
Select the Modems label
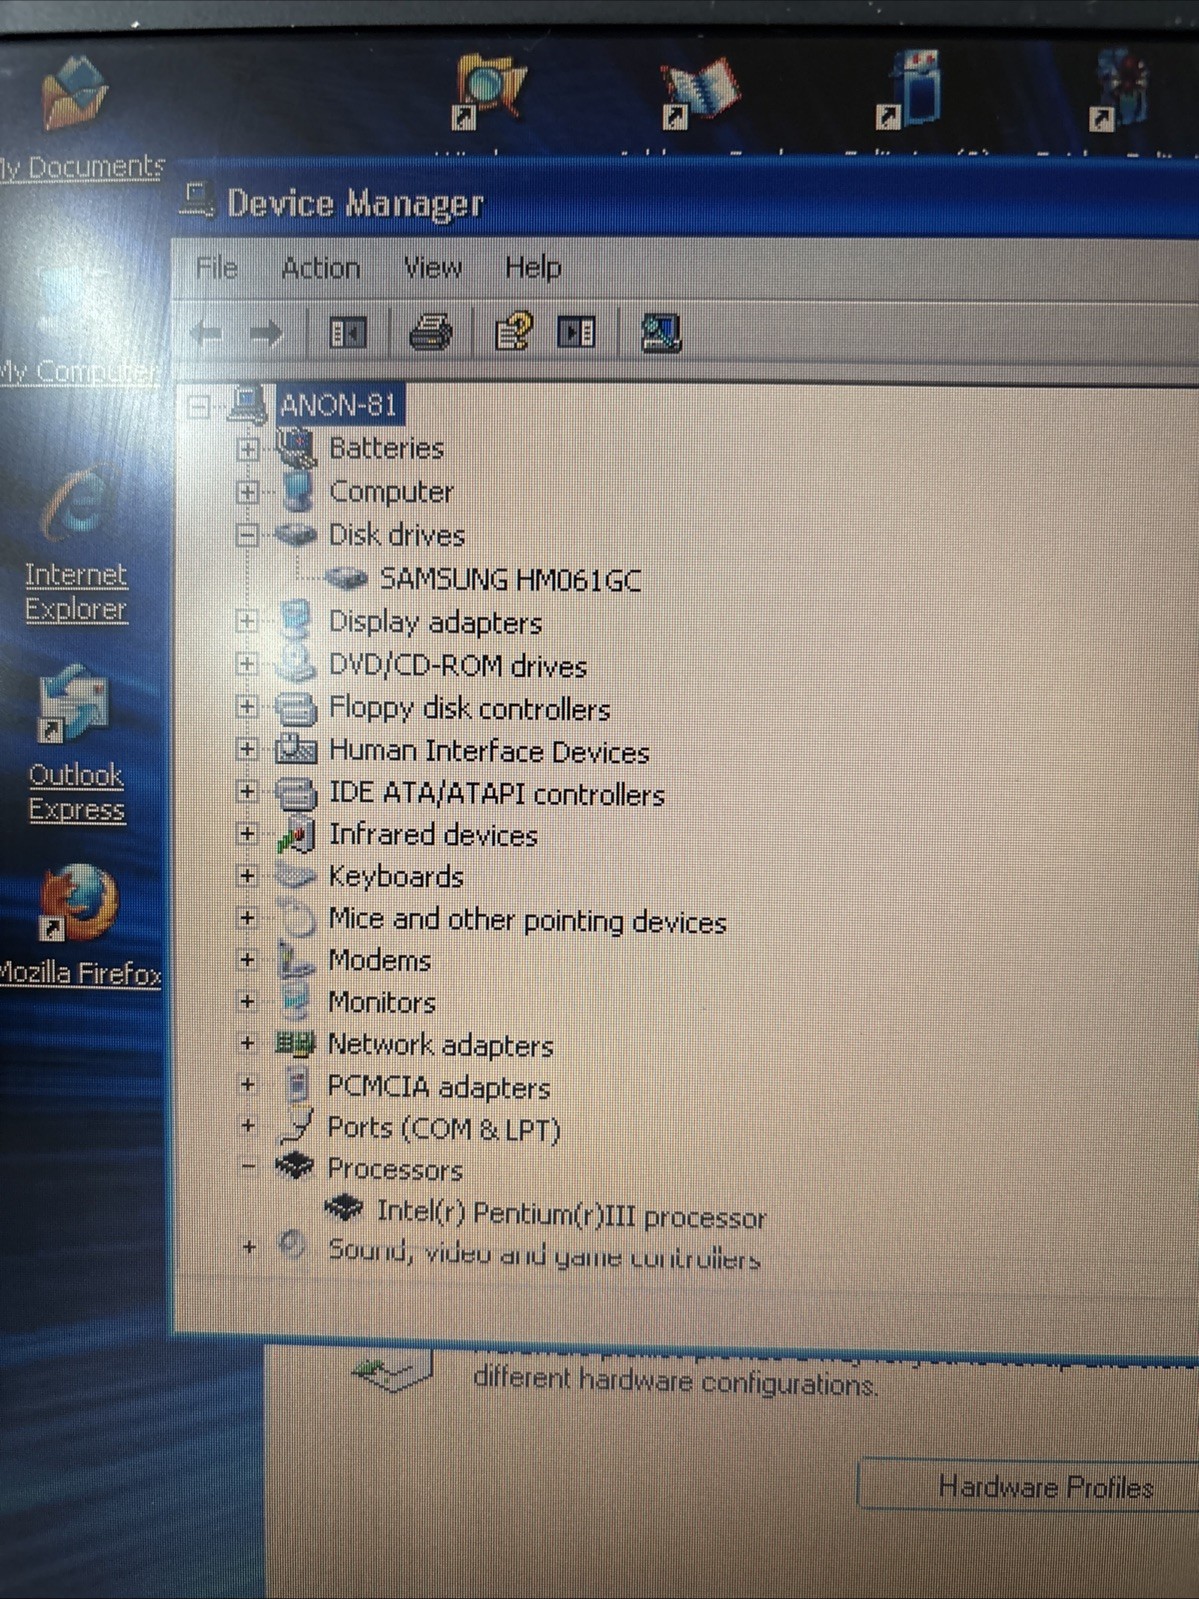pyautogui.click(x=380, y=961)
